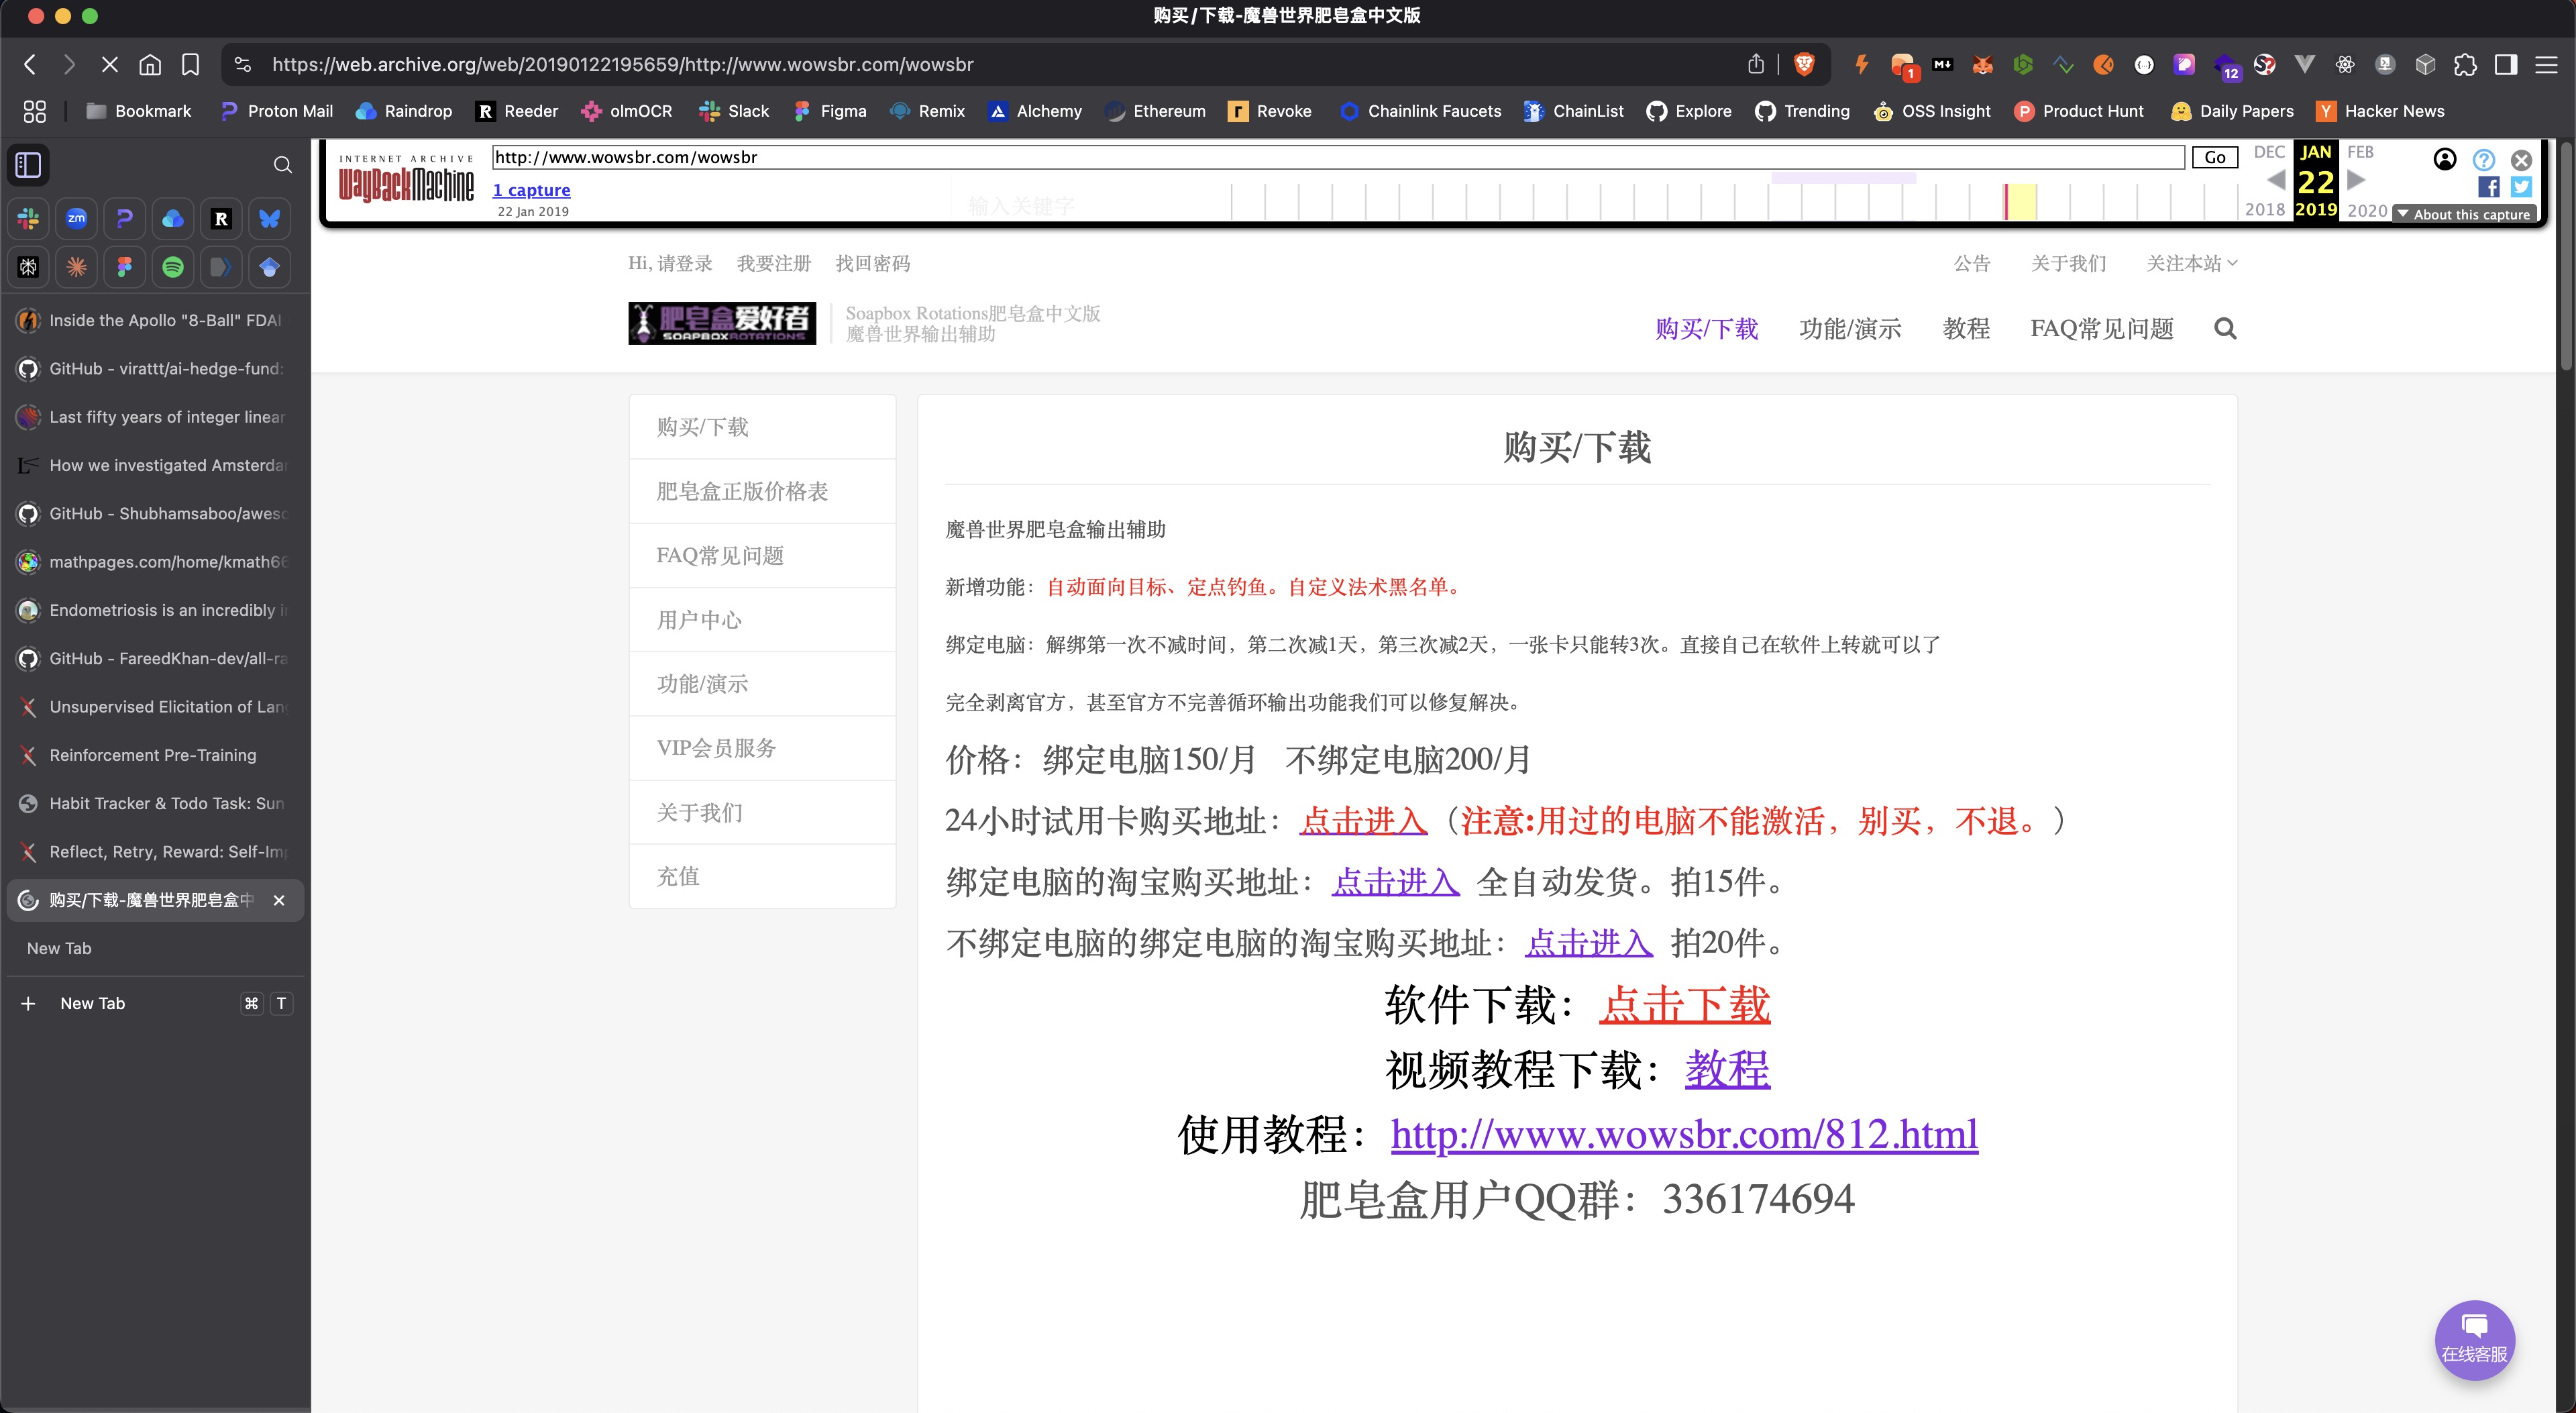Click the Wayback Machine help question mark icon
This screenshot has height=1413, width=2576.
[2483, 160]
